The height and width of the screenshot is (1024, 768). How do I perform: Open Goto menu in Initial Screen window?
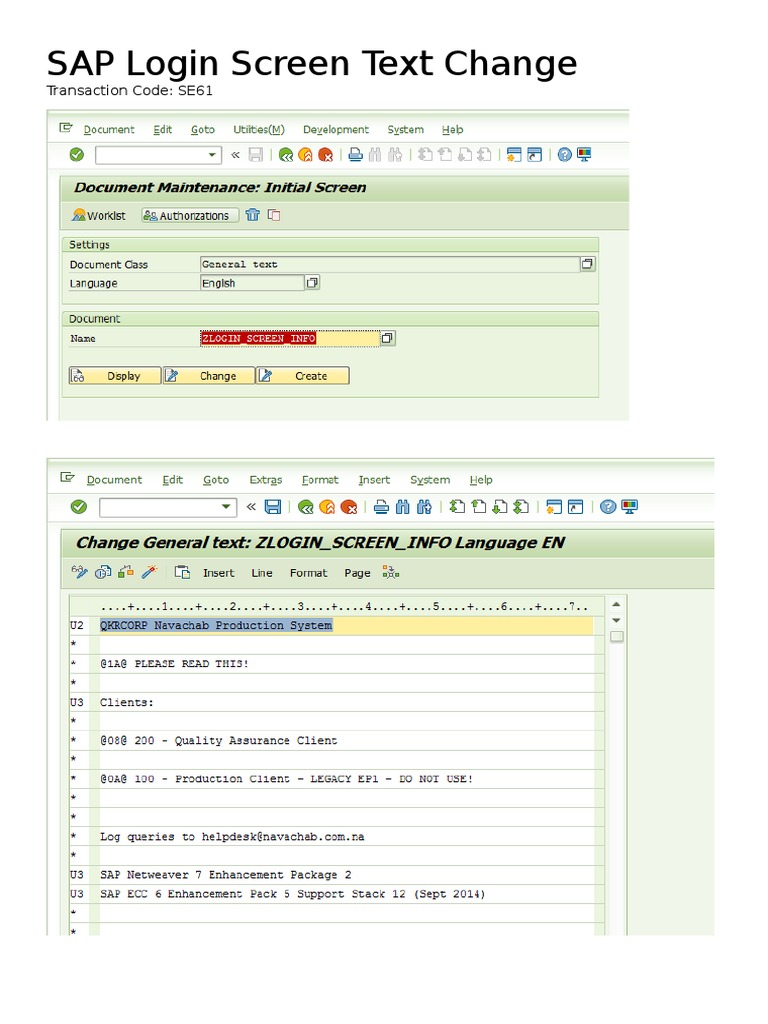[x=202, y=129]
